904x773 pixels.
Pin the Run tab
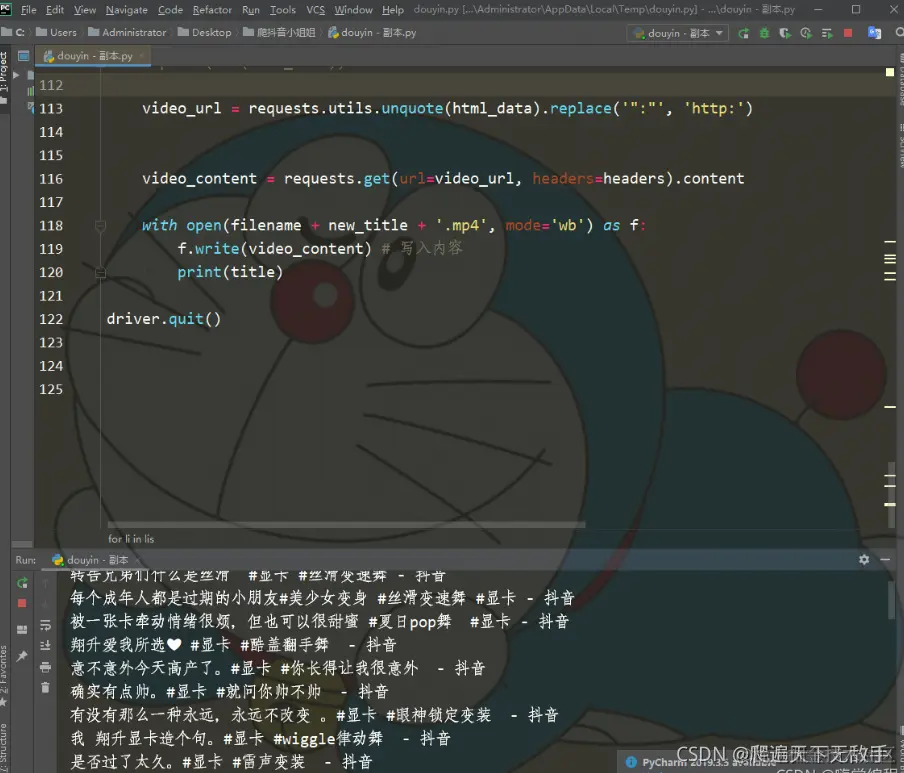(22, 656)
